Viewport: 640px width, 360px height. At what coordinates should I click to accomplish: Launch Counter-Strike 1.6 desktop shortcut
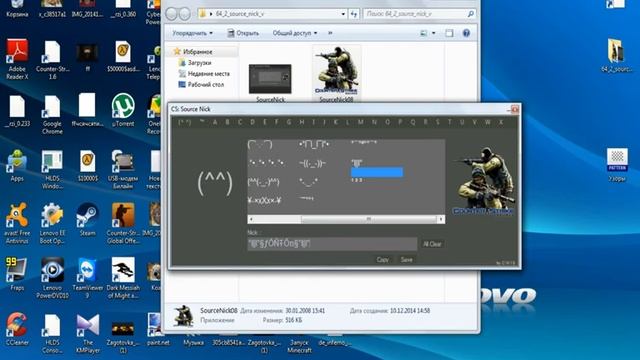[x=52, y=59]
